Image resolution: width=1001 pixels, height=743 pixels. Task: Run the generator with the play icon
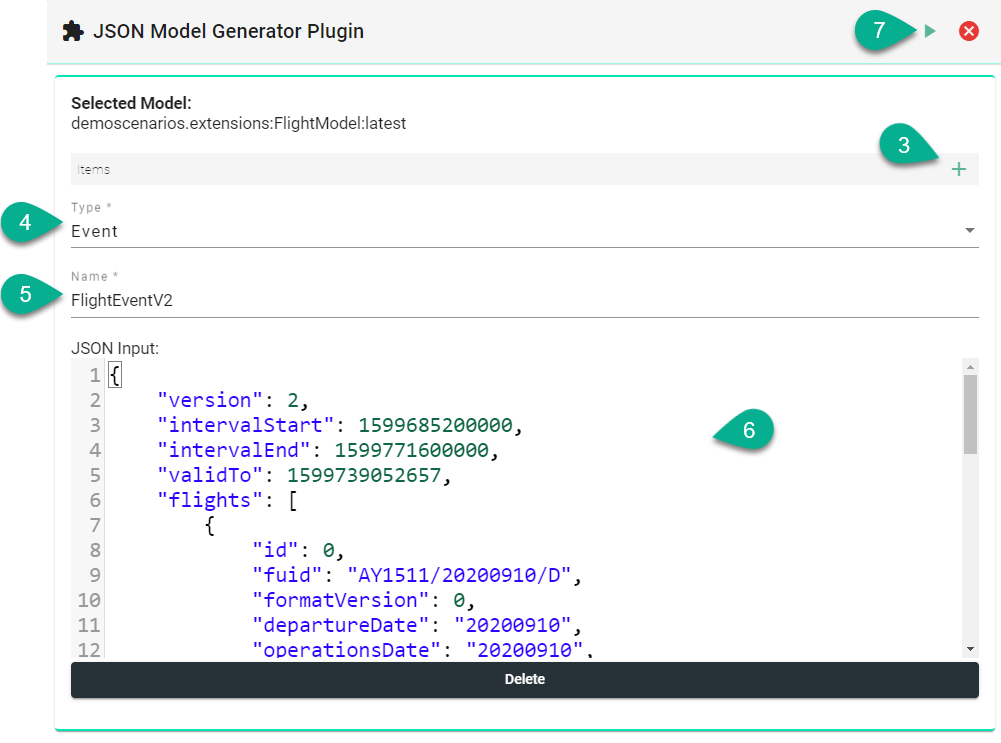pyautogui.click(x=930, y=31)
